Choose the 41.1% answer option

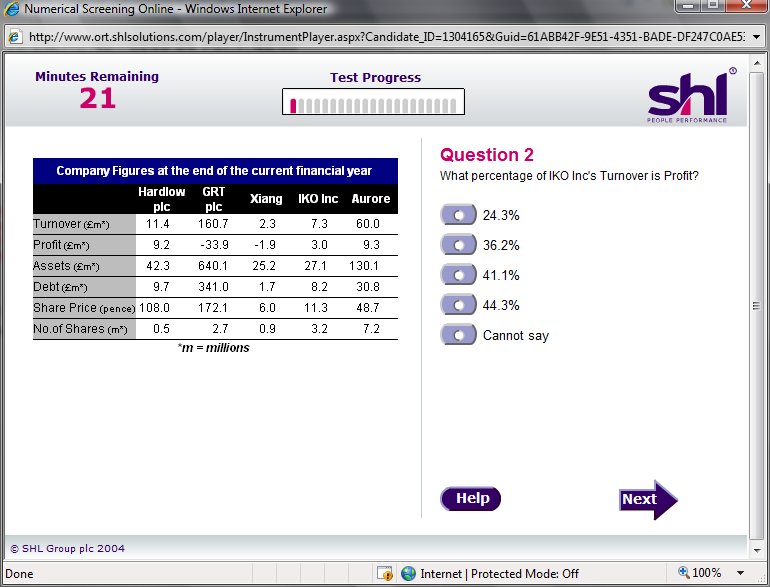(x=459, y=275)
